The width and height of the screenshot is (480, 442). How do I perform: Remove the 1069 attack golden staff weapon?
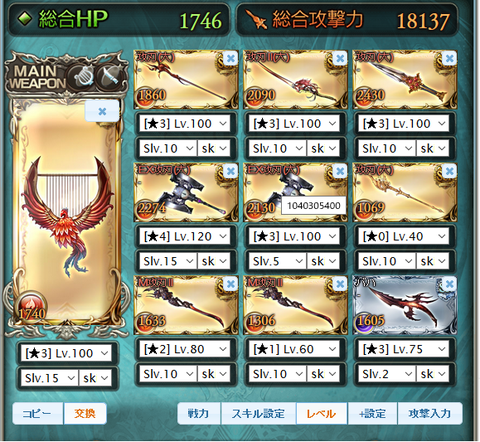(449, 171)
